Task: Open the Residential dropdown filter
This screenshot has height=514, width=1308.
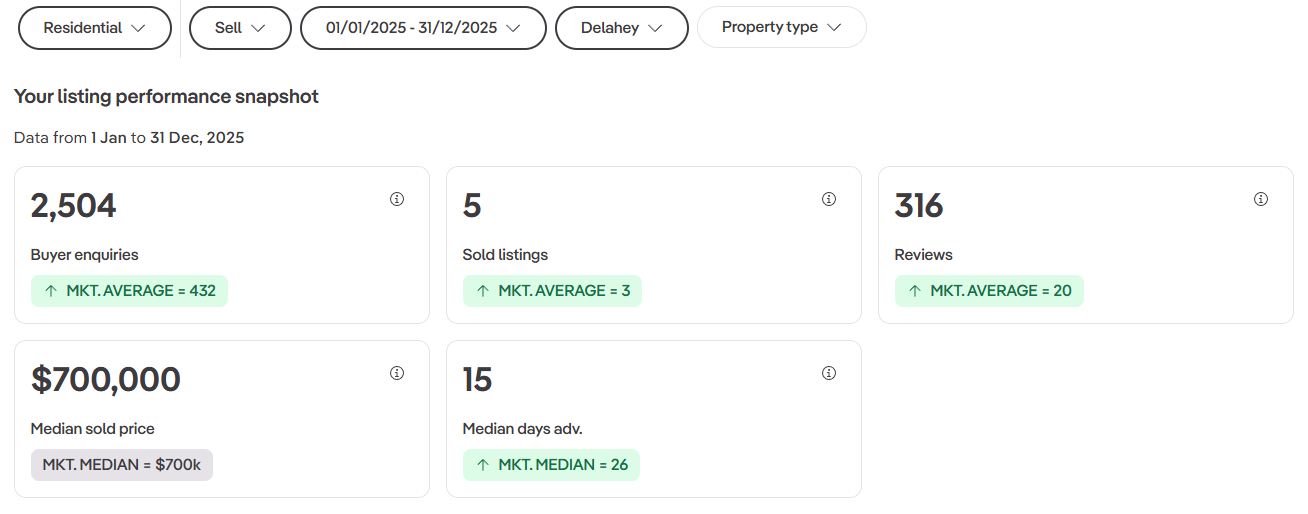Action: (x=94, y=28)
